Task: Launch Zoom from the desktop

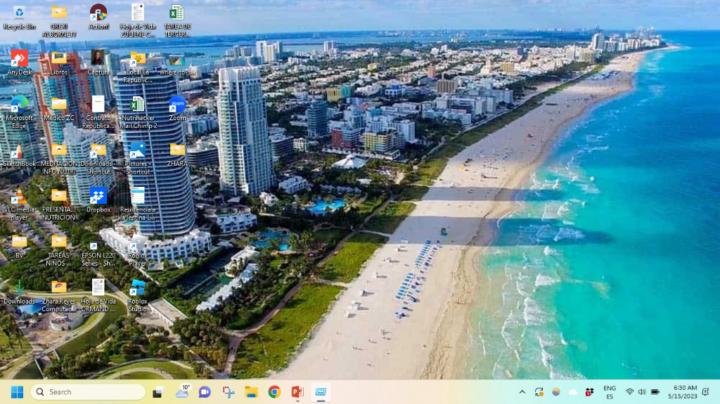Action: coord(177,104)
